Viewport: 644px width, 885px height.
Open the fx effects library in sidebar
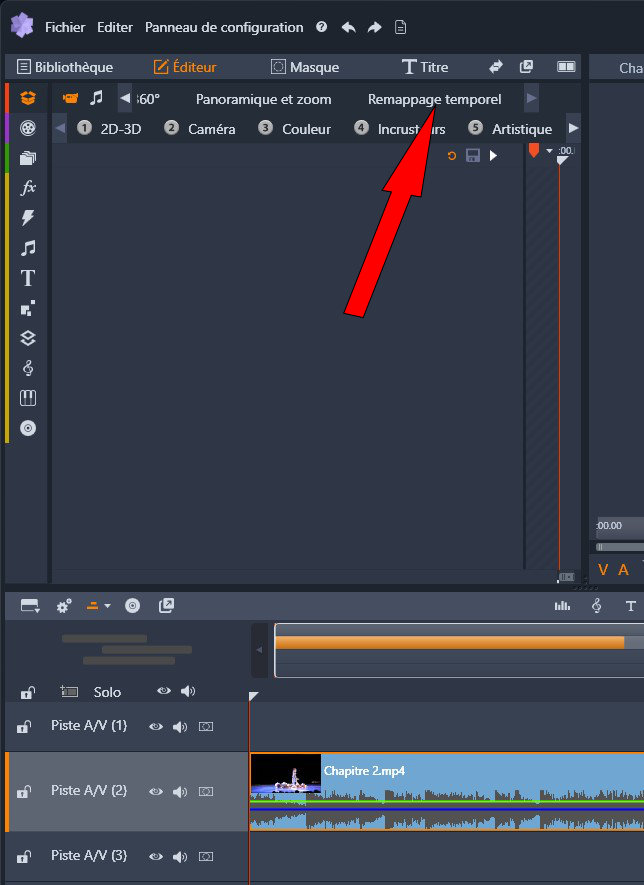pyautogui.click(x=28, y=187)
